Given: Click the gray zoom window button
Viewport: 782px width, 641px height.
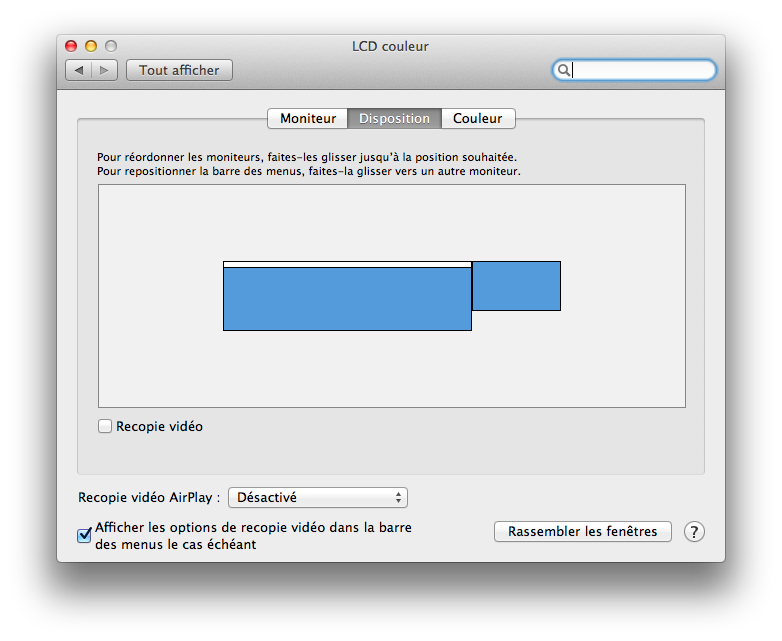Looking at the screenshot, I should pos(111,46).
